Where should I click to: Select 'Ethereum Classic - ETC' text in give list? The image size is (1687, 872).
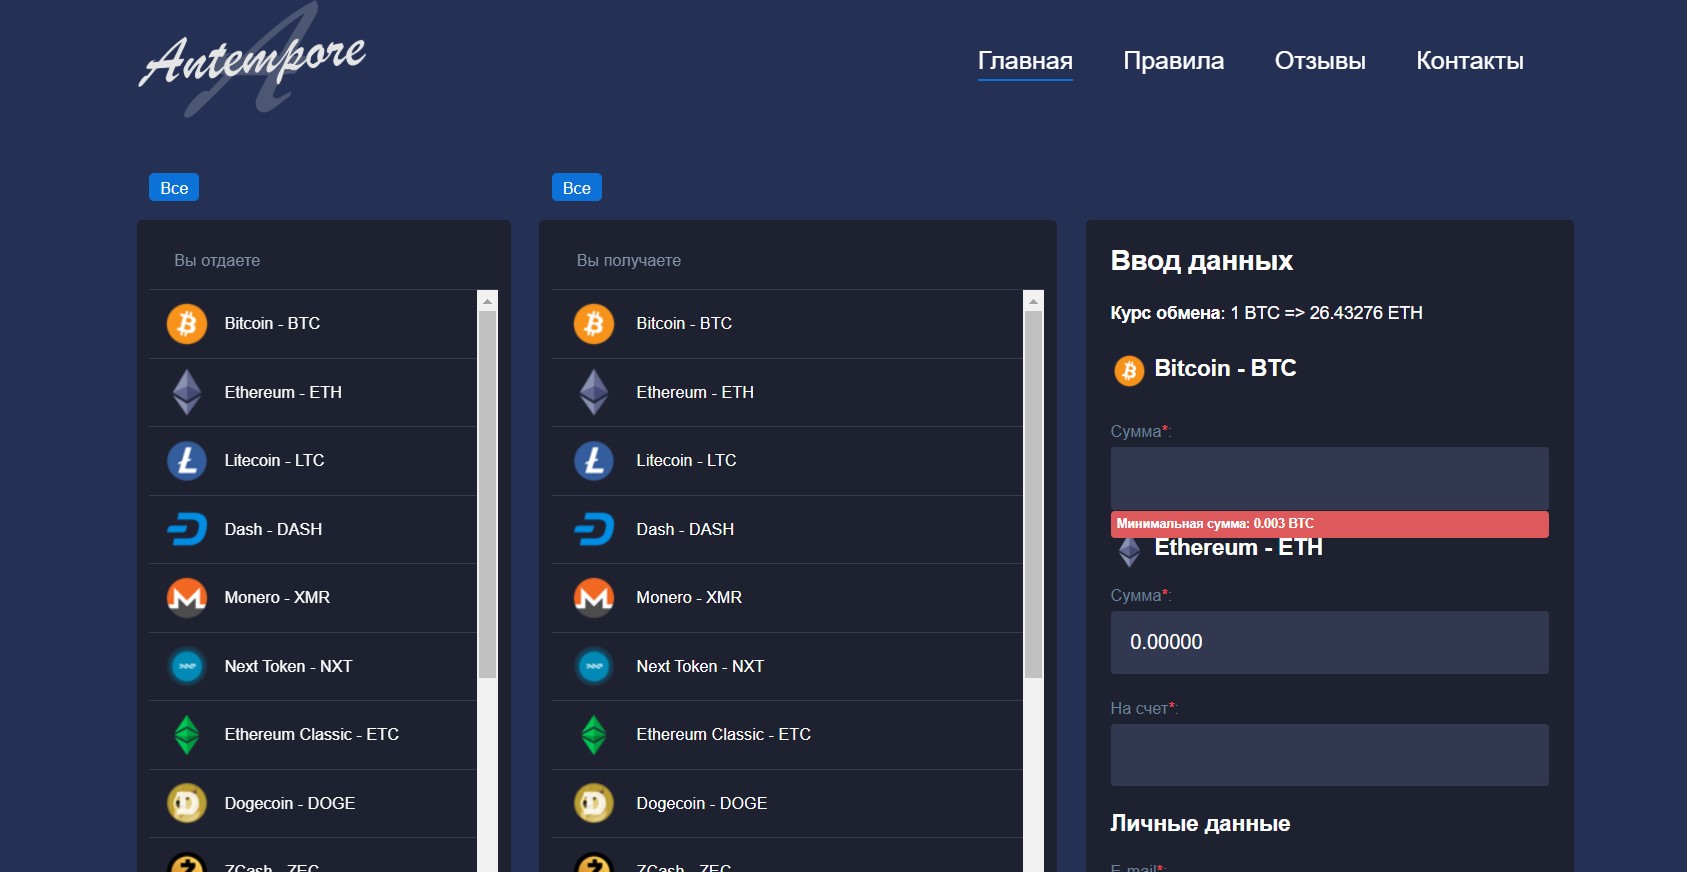(x=311, y=735)
